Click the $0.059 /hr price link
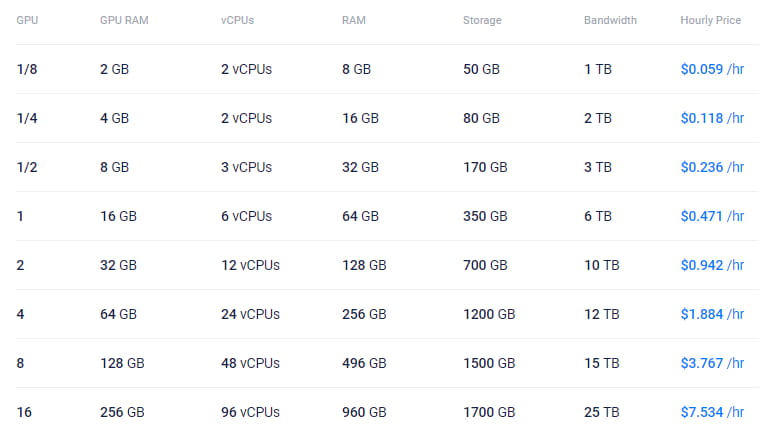775x445 pixels. coord(712,69)
